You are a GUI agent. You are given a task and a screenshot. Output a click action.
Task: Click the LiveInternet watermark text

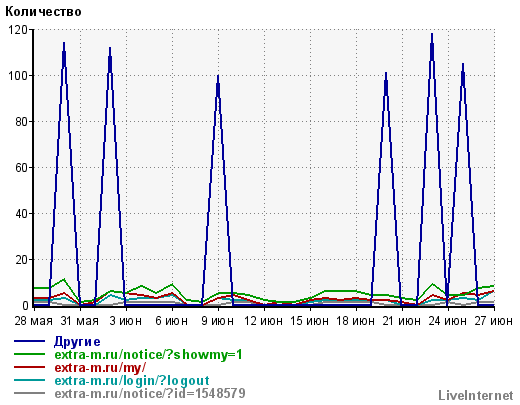[476, 396]
